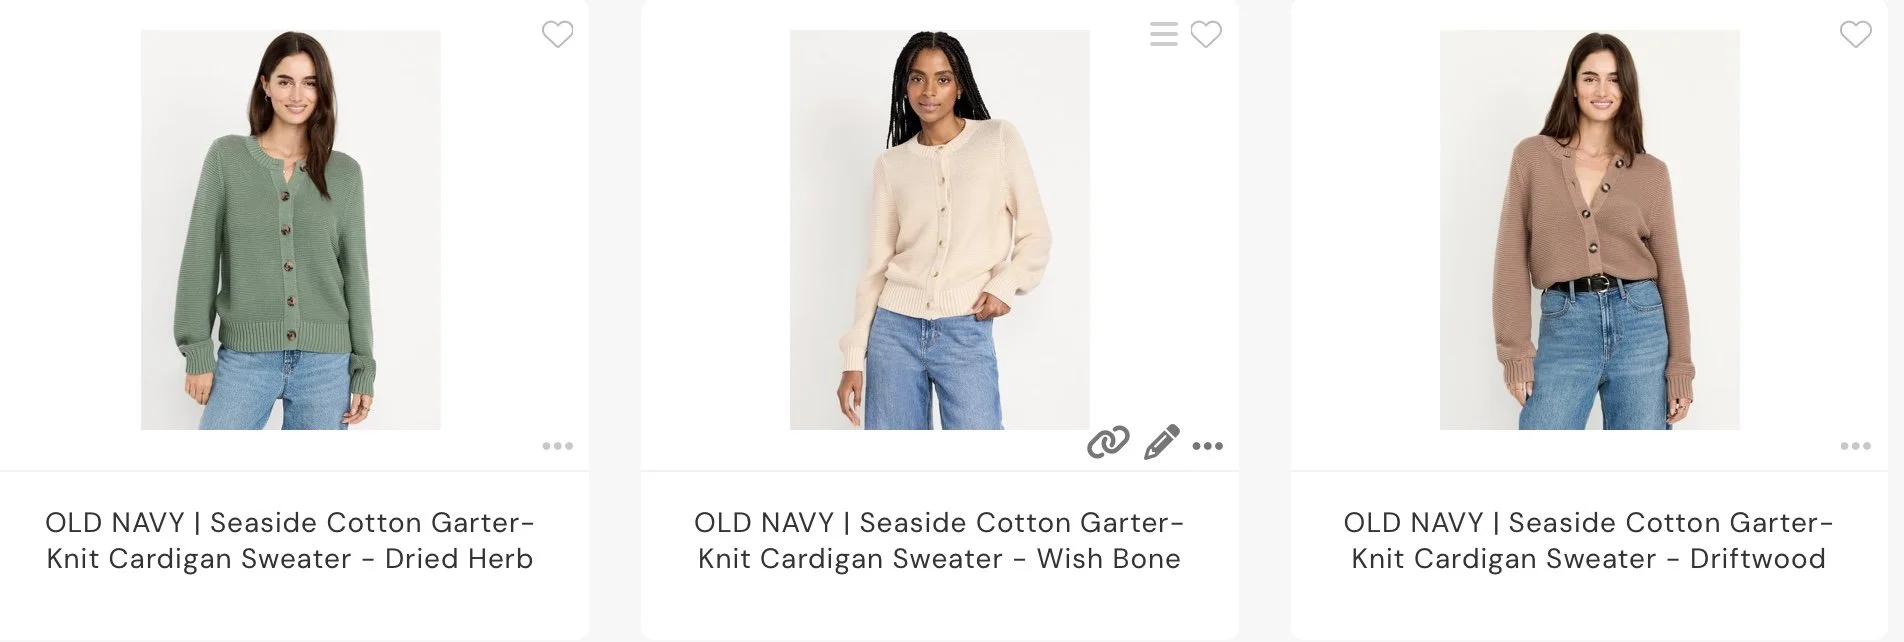Open three-dot options on Dried Herb card
Viewport: 1904px width, 642px height.
[558, 446]
